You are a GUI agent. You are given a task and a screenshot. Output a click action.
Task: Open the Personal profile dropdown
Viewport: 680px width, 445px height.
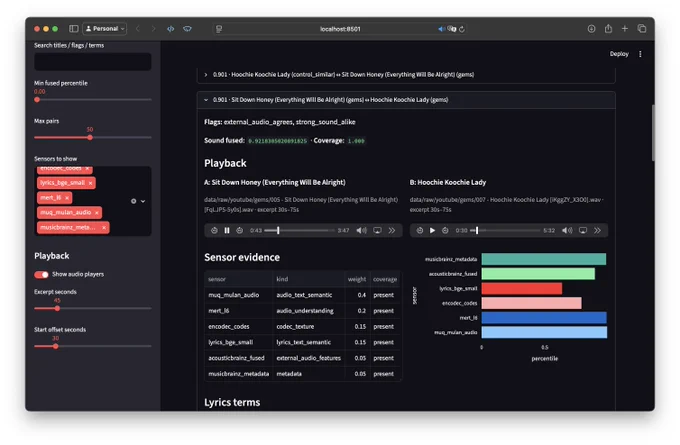click(105, 29)
